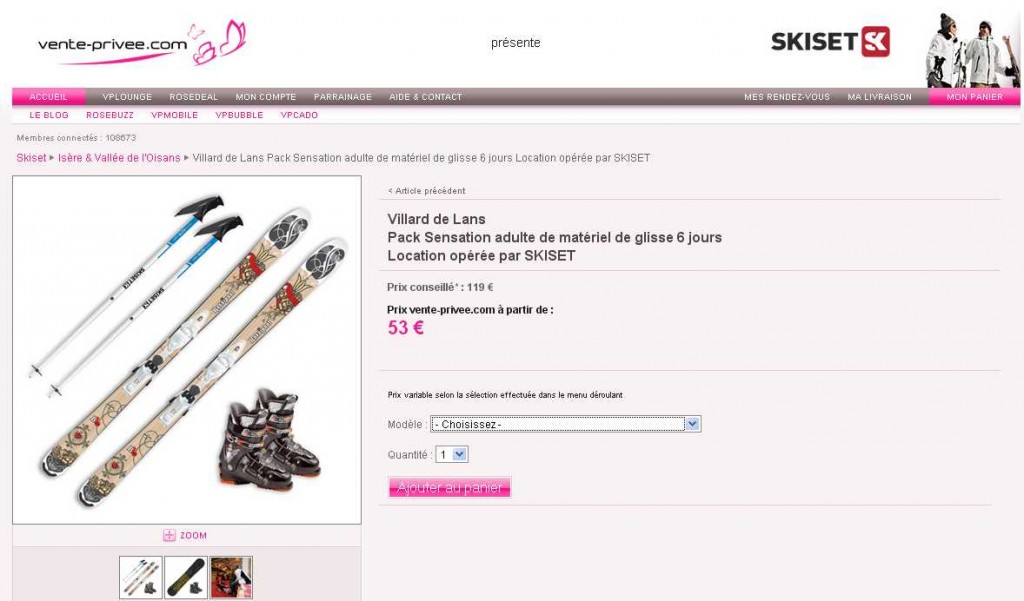Open the VPCADO submenu link

point(299,115)
